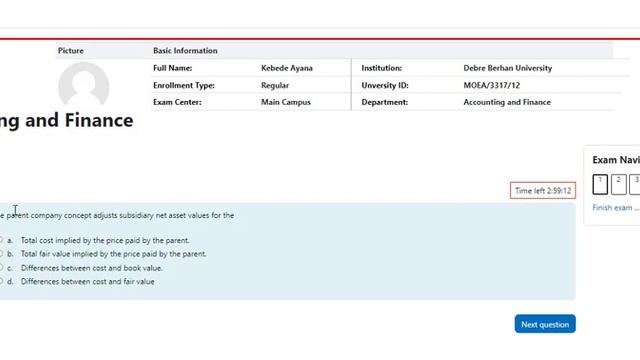The image size is (640, 360).
Task: Click the Institution label
Action: pos(382,68)
